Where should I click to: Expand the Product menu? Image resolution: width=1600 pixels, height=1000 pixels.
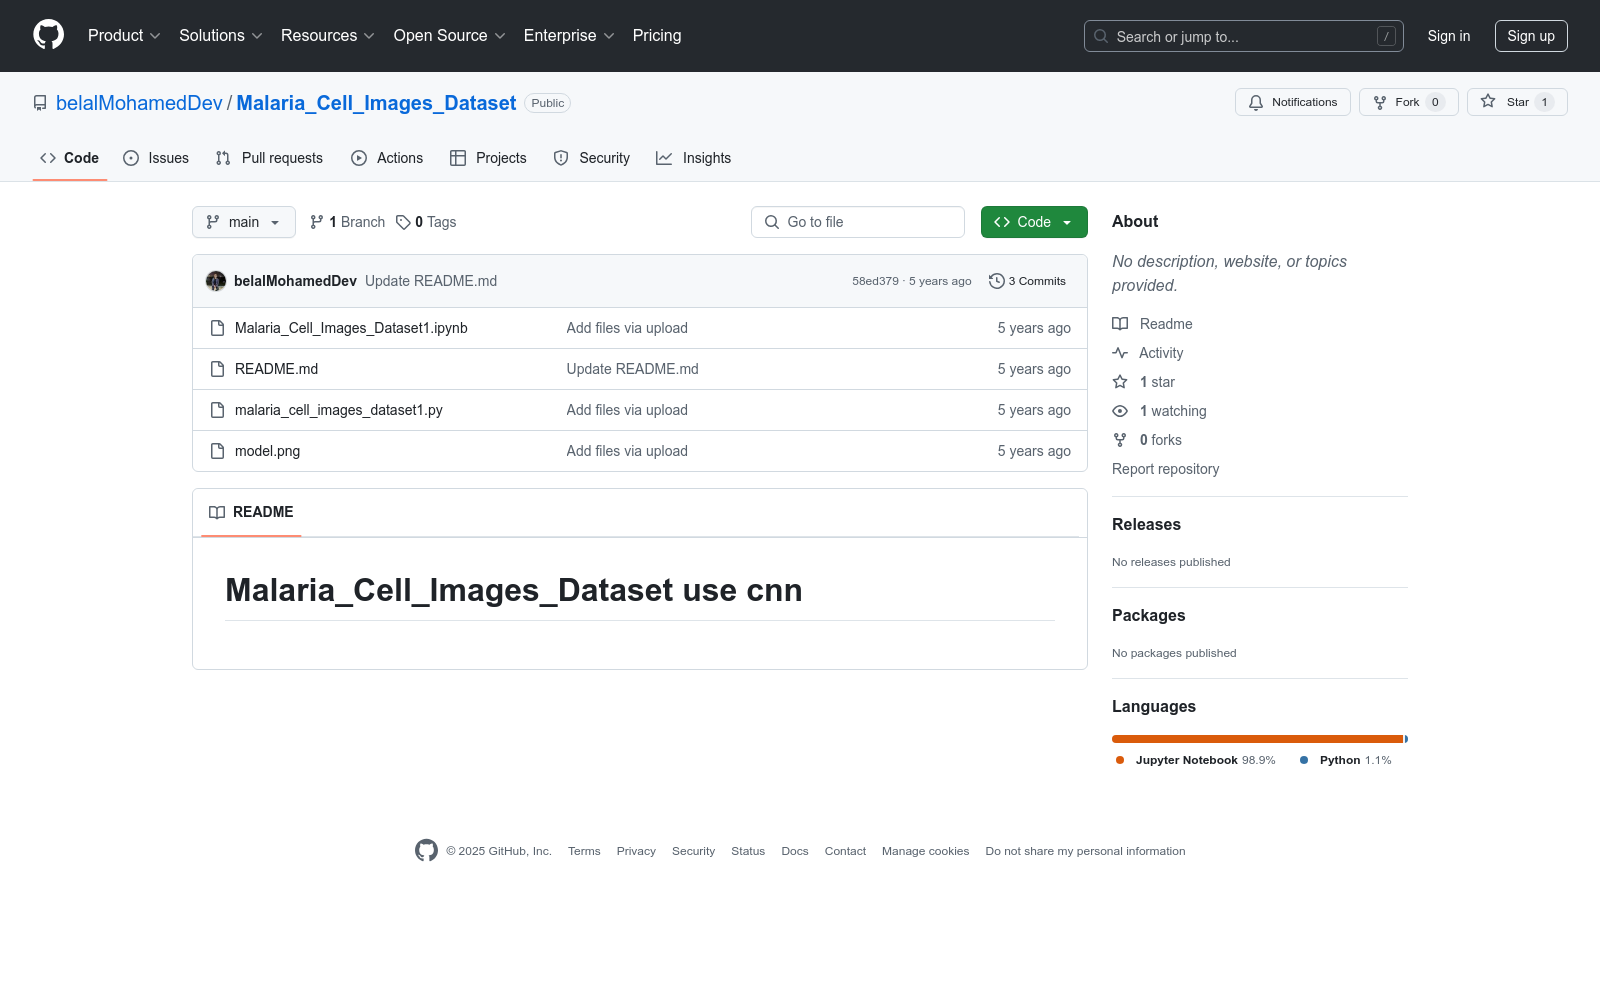pyautogui.click(x=124, y=35)
